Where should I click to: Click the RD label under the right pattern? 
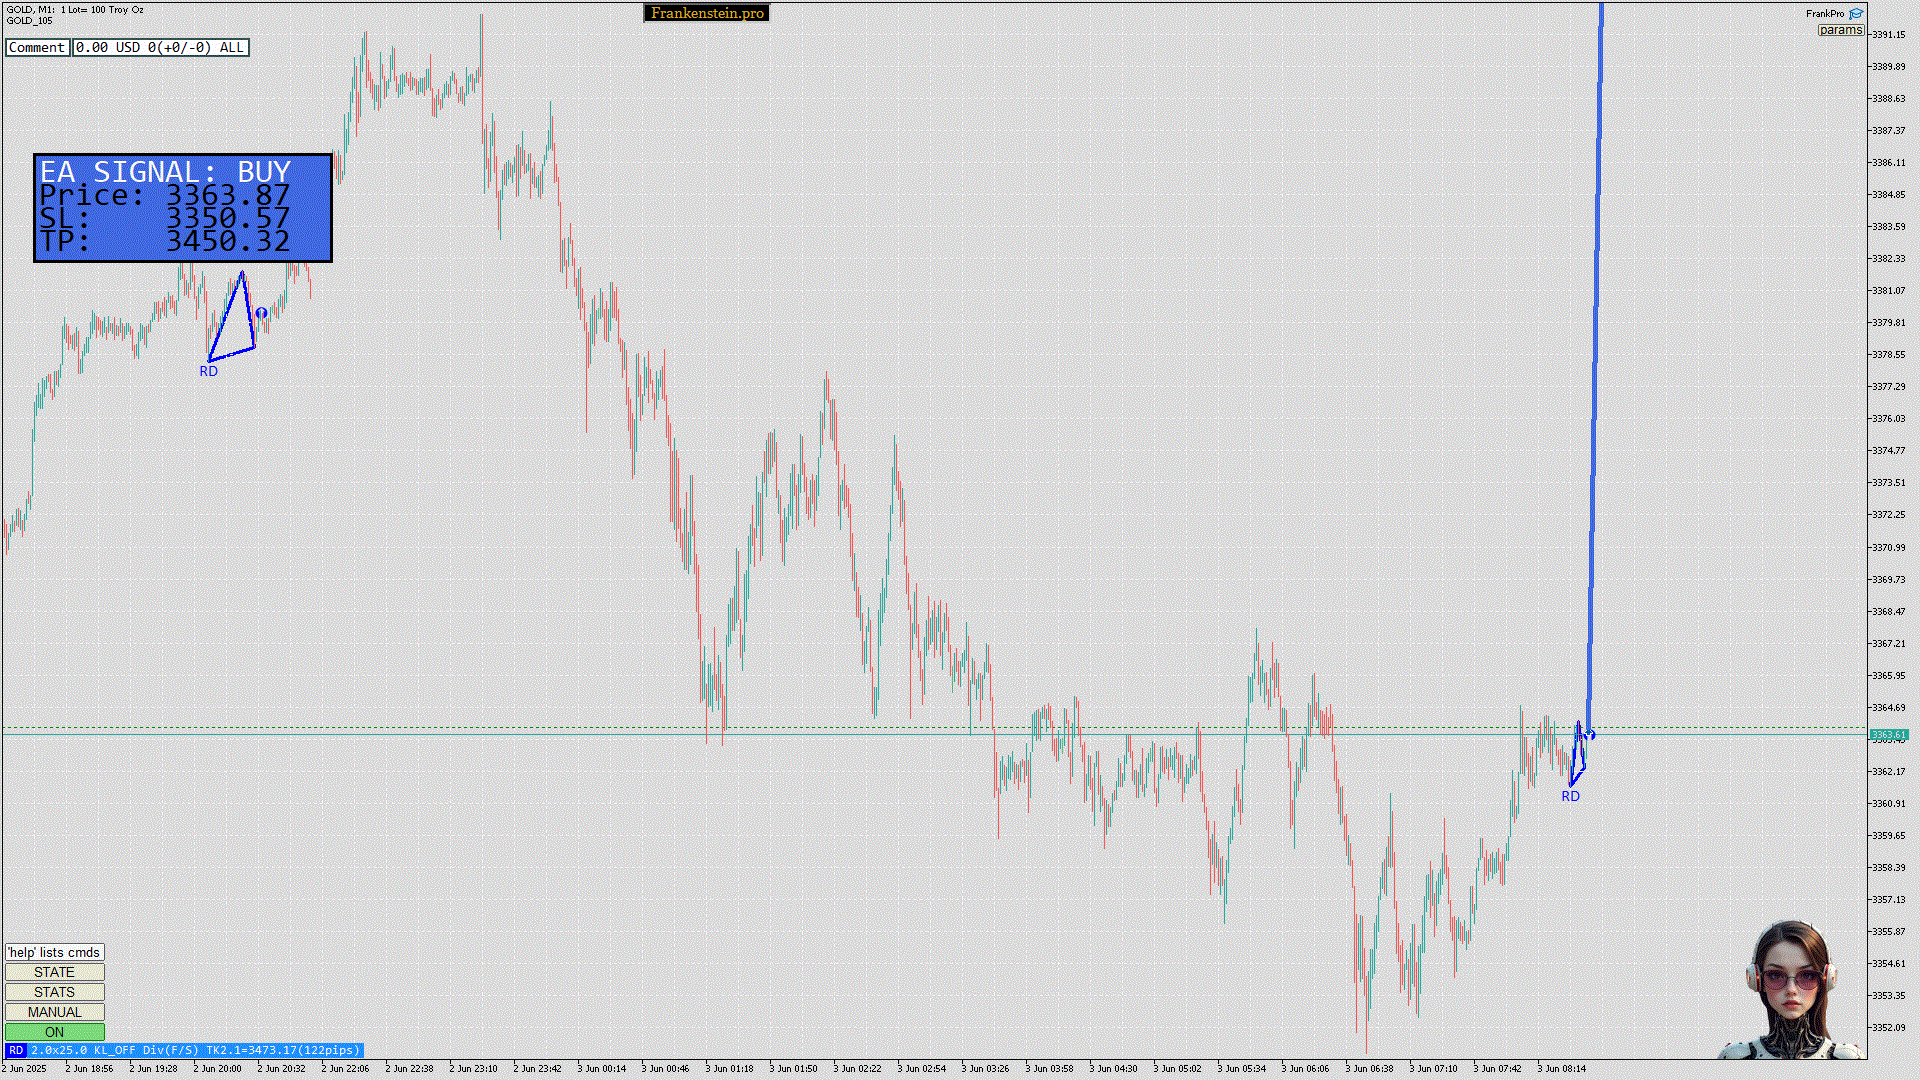[x=1570, y=796]
